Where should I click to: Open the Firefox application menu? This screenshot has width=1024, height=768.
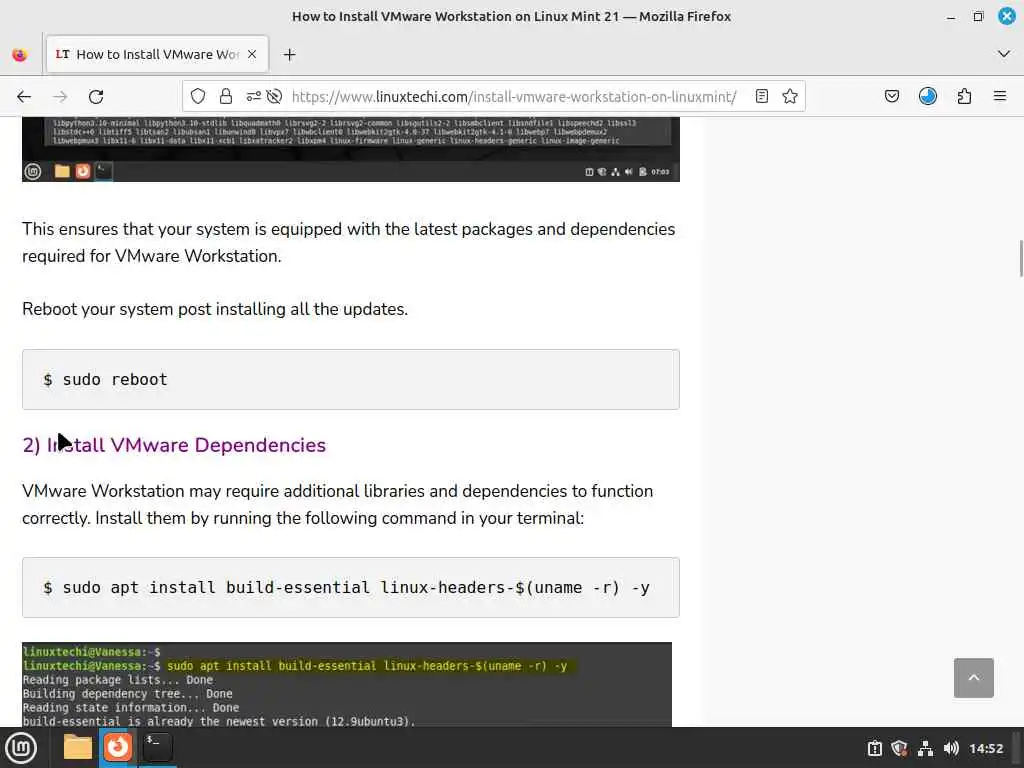1000,97
